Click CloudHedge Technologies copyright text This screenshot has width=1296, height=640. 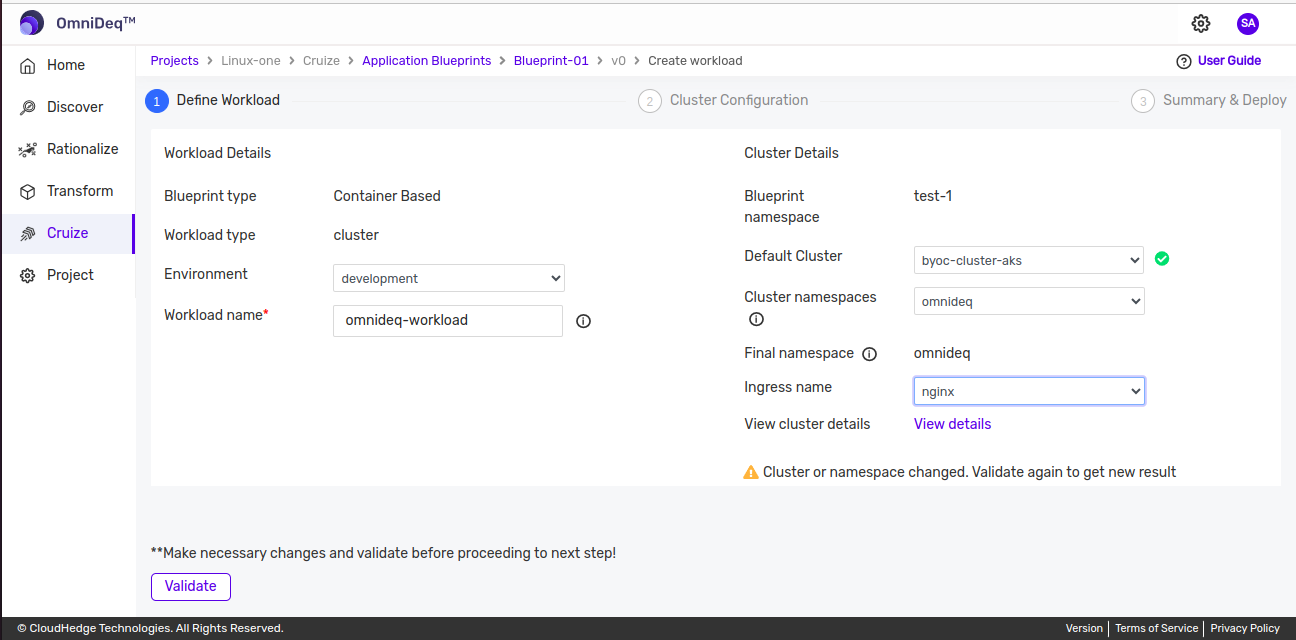coord(151,628)
